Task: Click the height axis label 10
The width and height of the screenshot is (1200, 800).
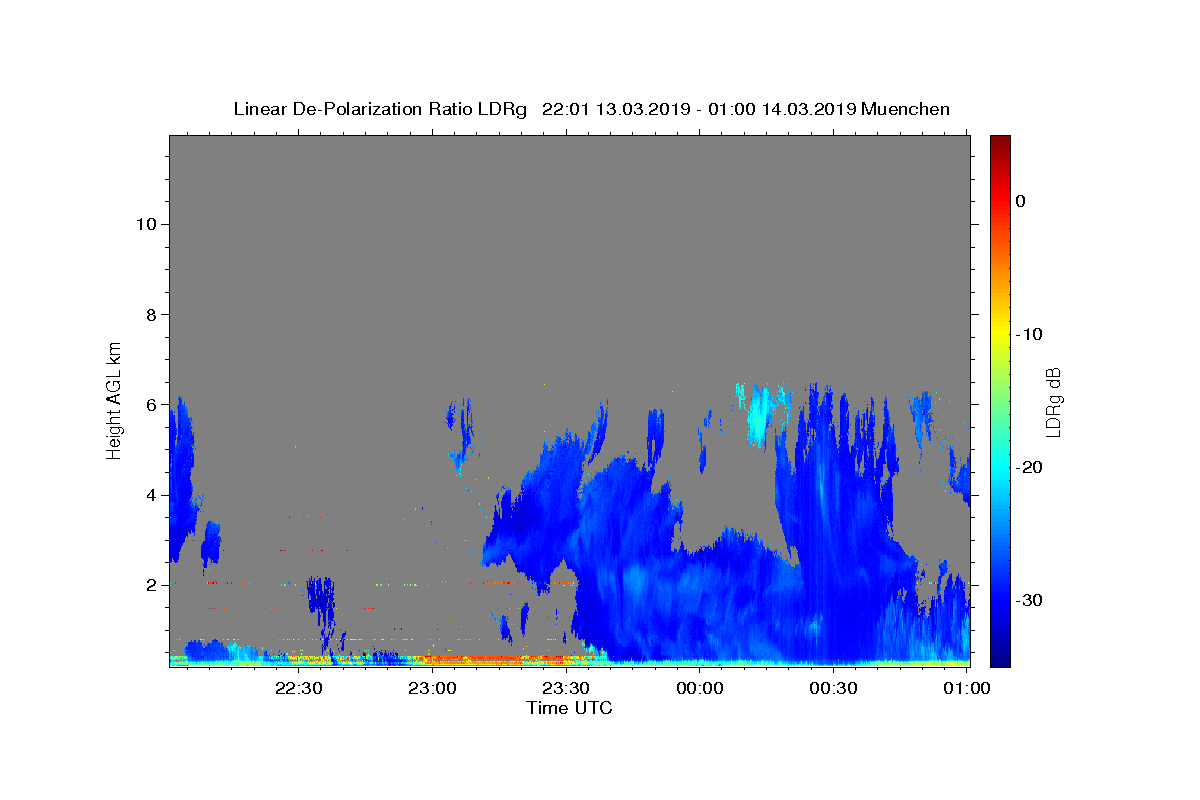Action: (x=146, y=224)
